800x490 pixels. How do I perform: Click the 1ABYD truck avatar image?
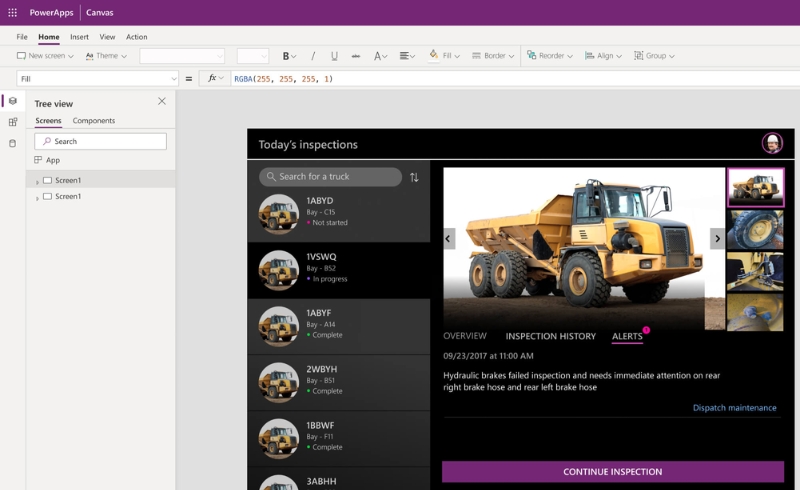[x=279, y=214]
